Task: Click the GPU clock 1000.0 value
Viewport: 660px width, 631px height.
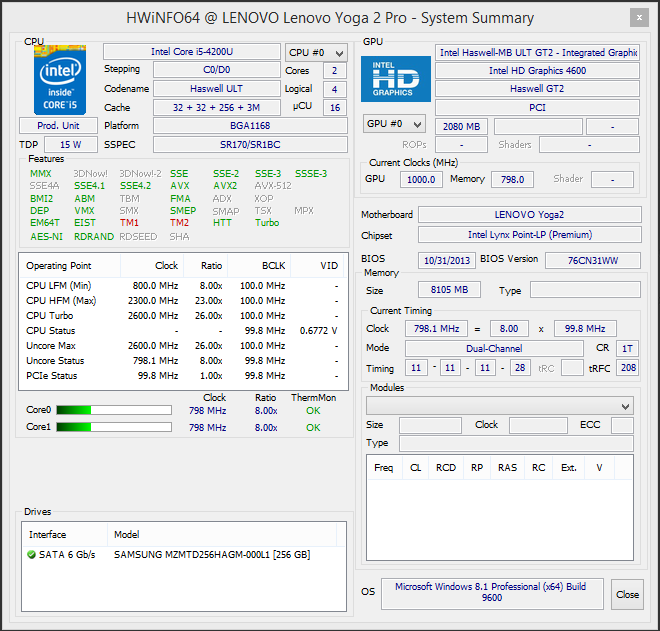Action: tap(421, 179)
